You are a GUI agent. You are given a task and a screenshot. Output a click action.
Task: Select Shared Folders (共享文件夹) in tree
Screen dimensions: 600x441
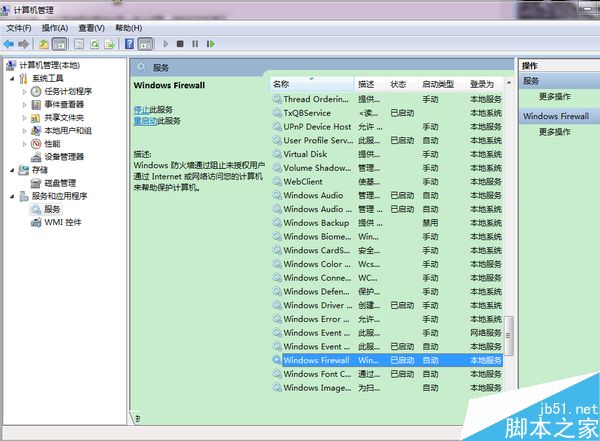[x=64, y=118]
